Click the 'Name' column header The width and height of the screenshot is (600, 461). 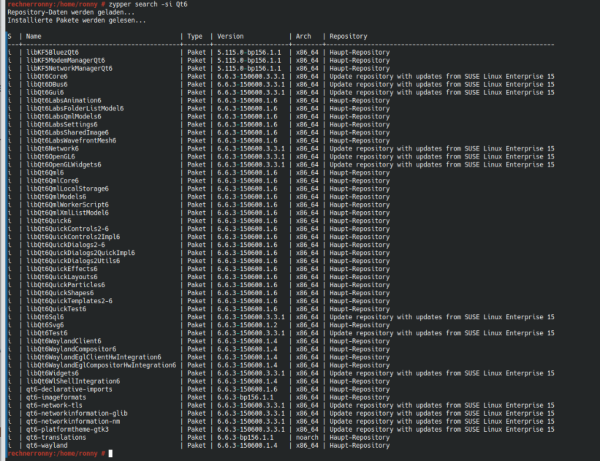[x=33, y=36]
